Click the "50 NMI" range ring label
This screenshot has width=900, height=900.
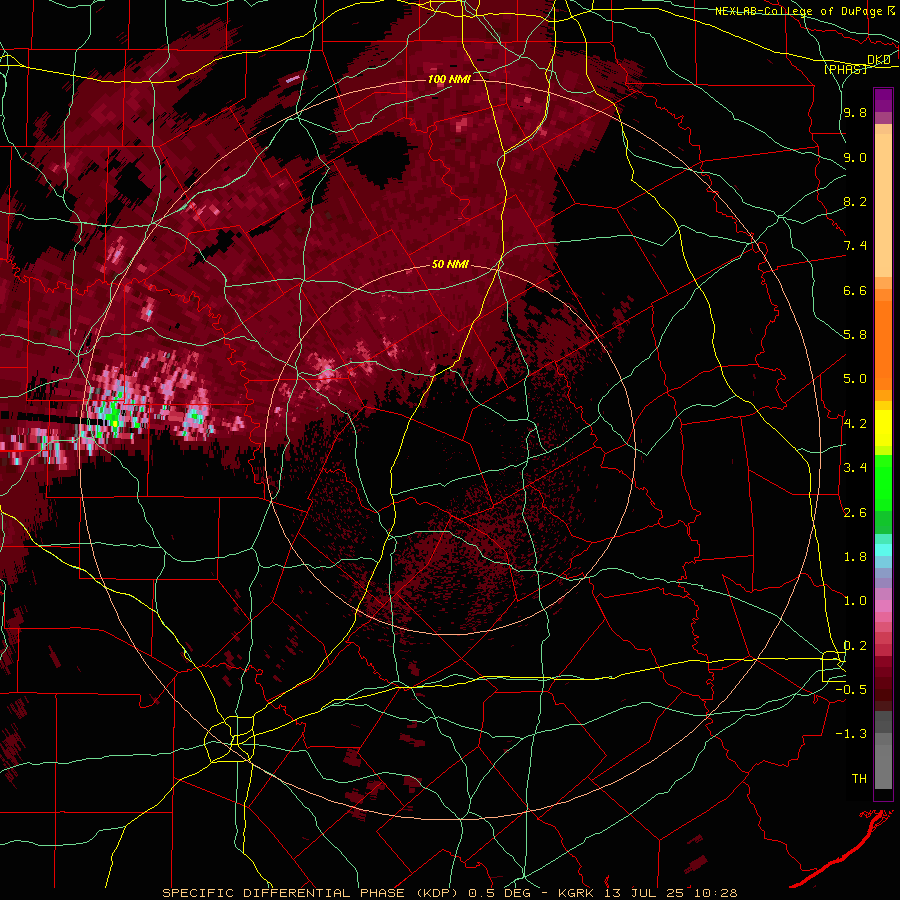pos(451,264)
